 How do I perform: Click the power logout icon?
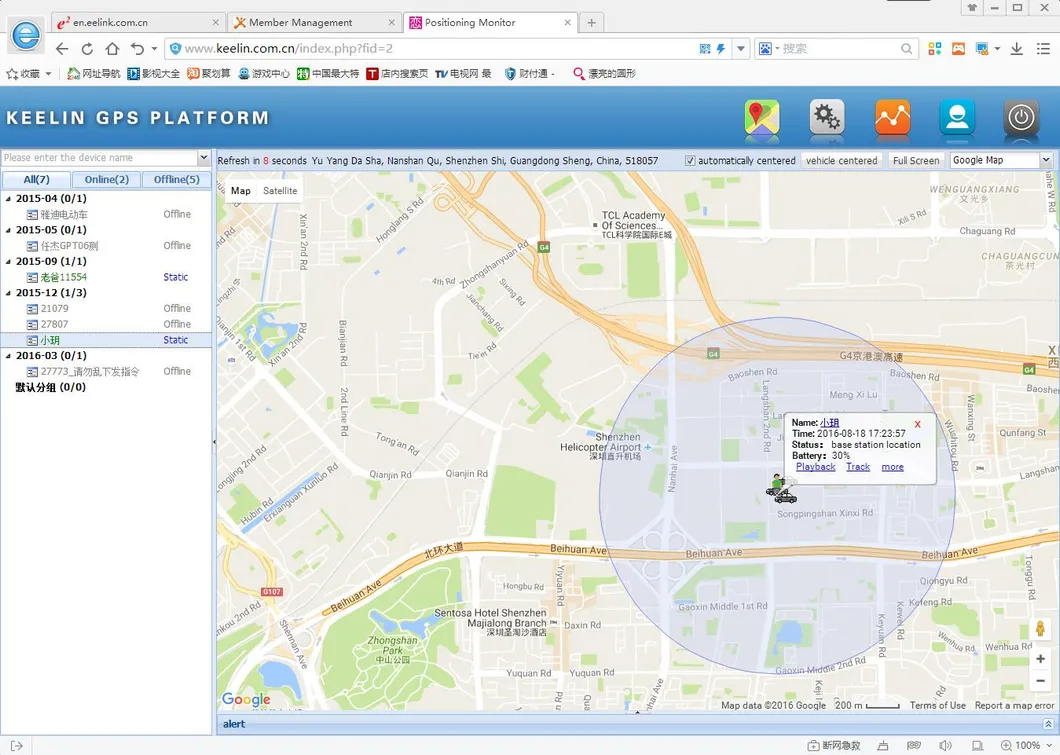(x=1021, y=117)
